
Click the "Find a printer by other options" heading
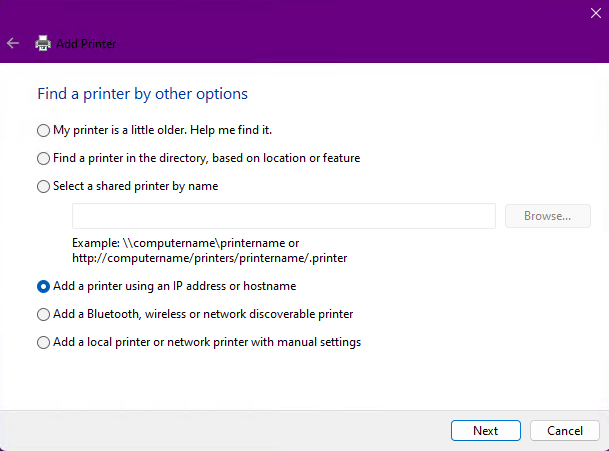(x=142, y=94)
